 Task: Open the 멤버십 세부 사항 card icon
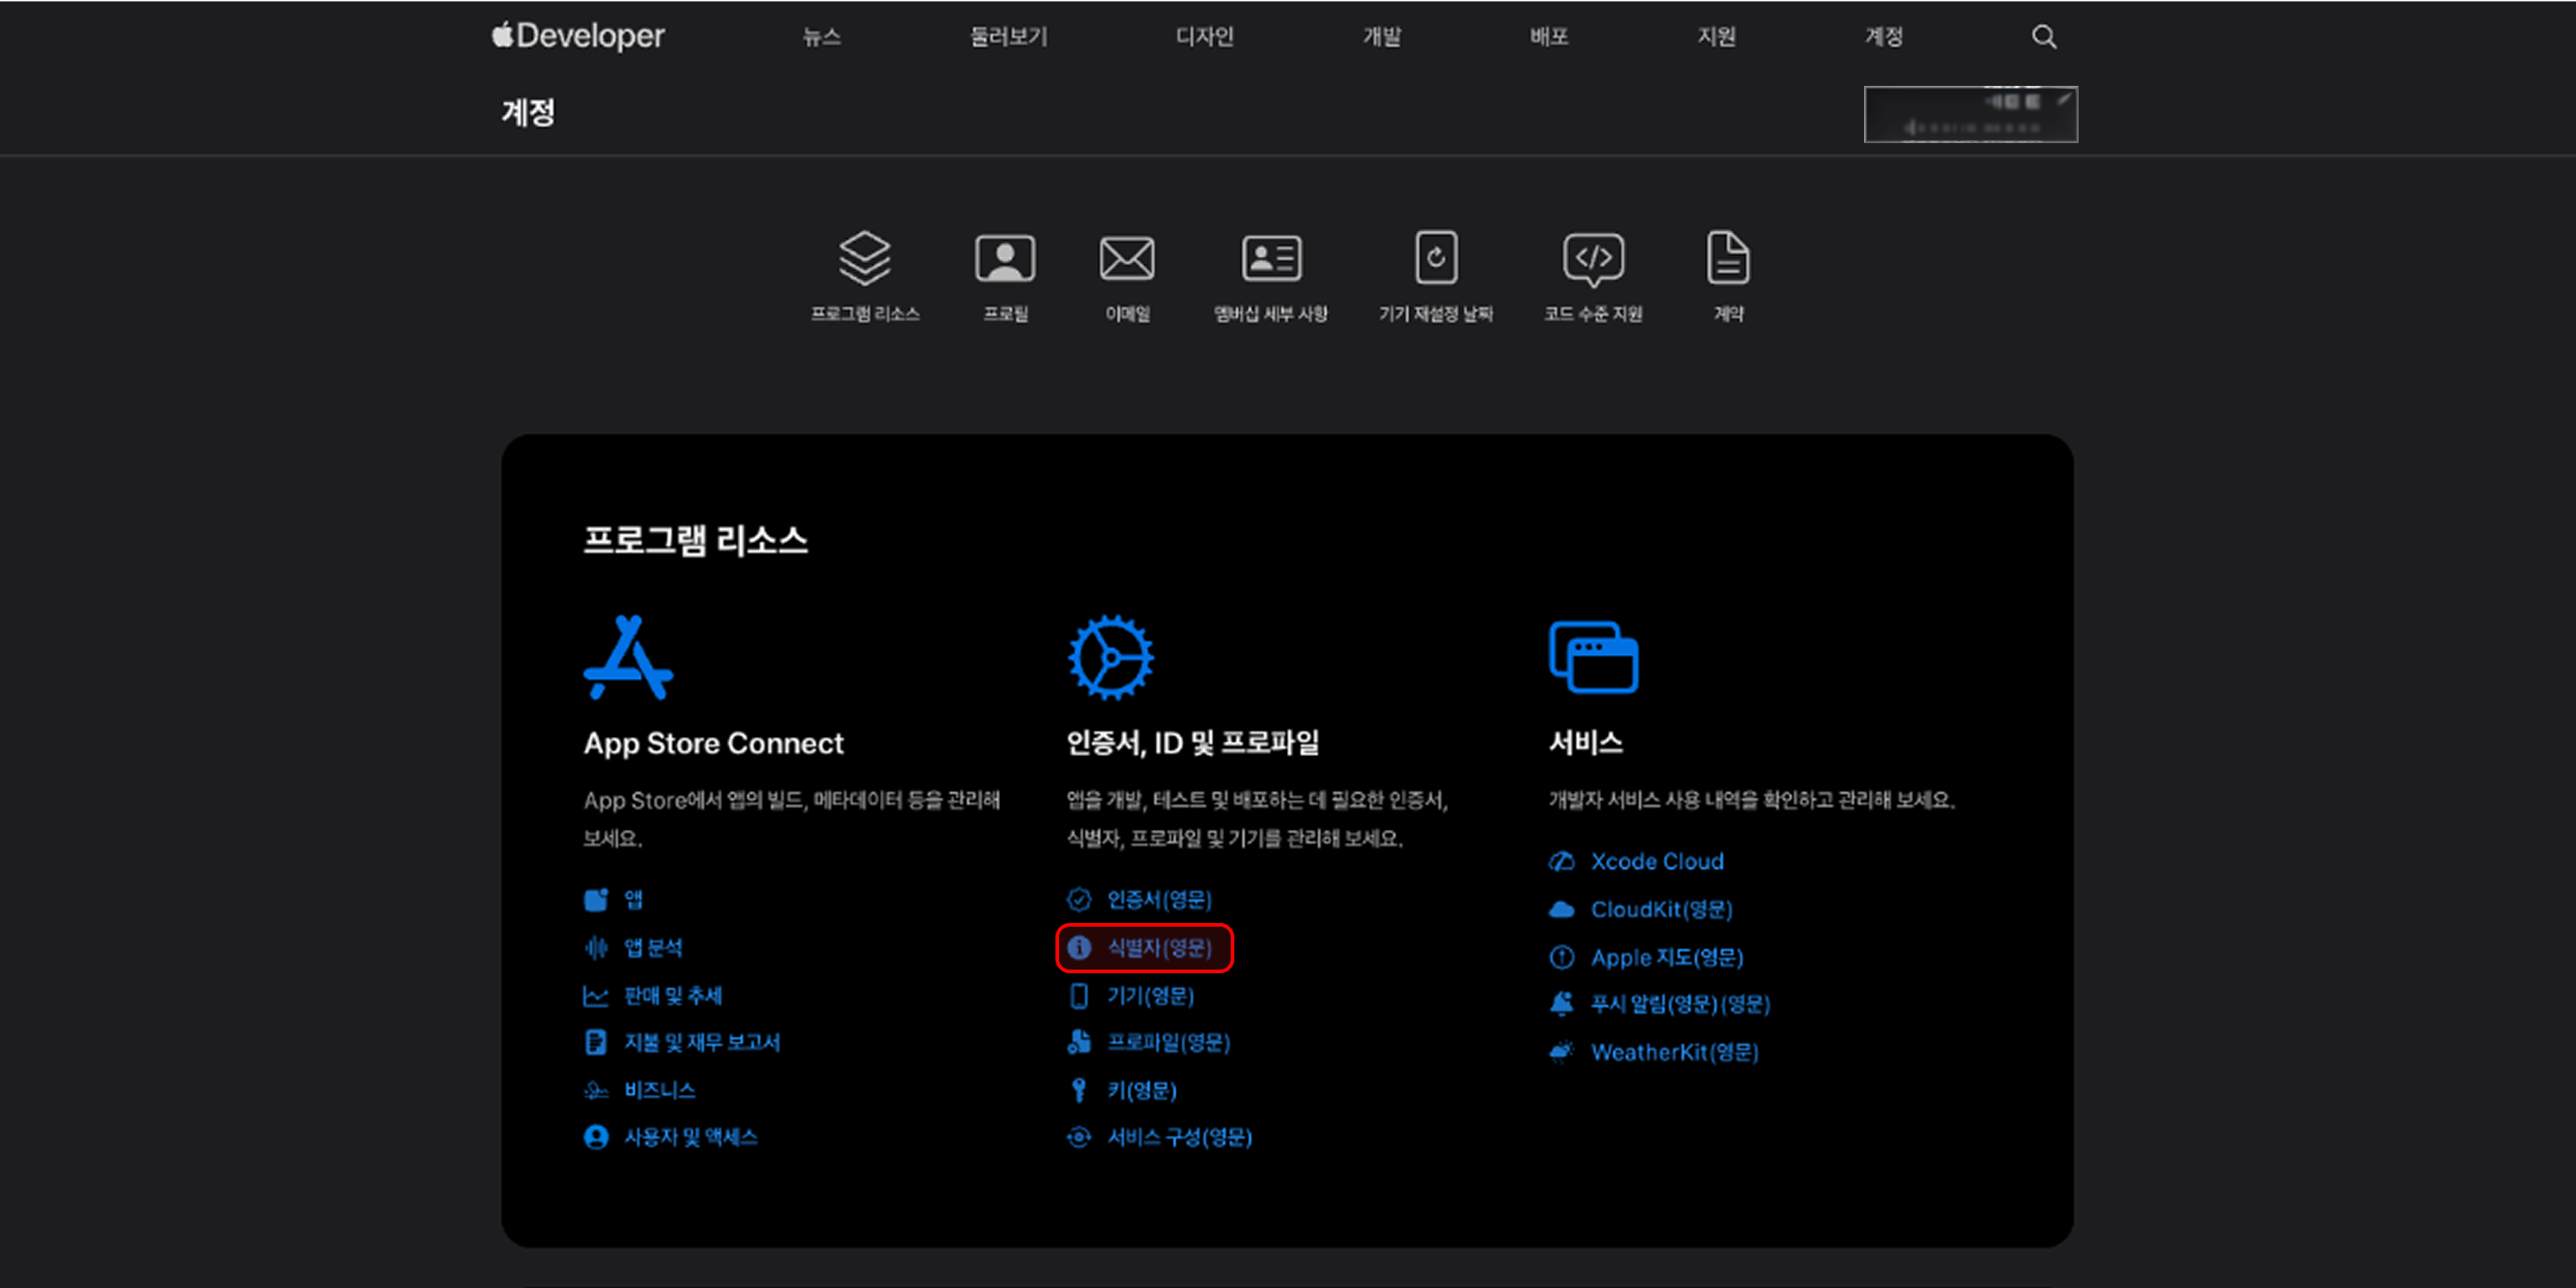[1271, 258]
